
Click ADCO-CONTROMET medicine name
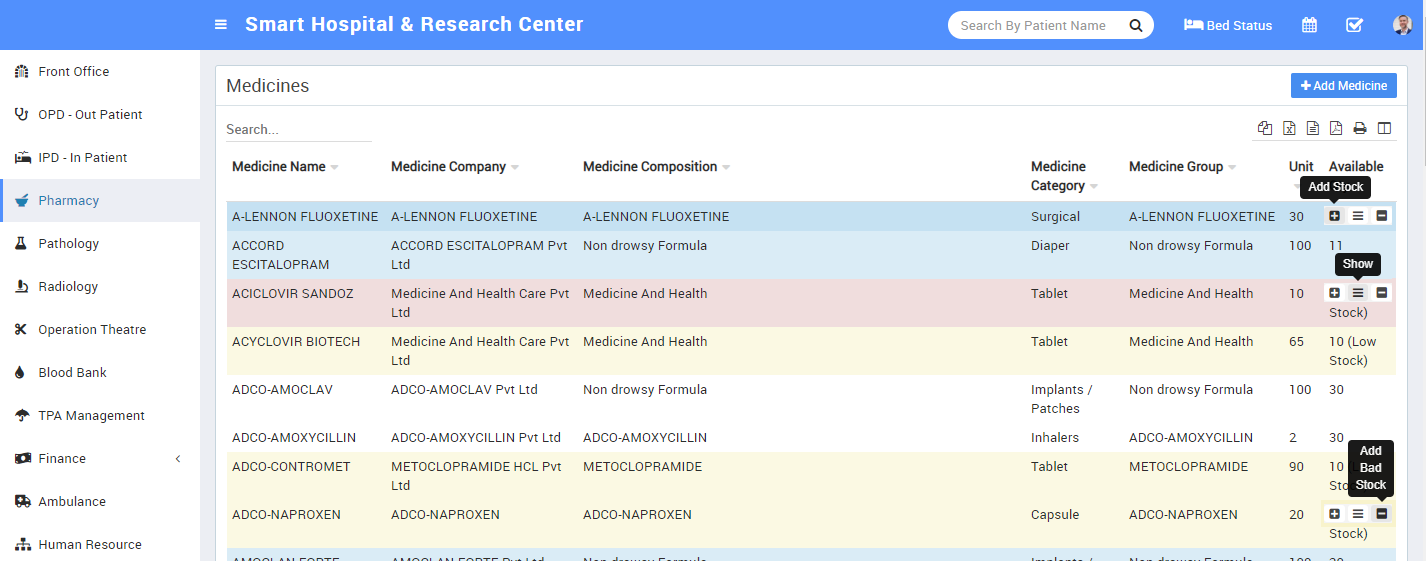pos(291,467)
